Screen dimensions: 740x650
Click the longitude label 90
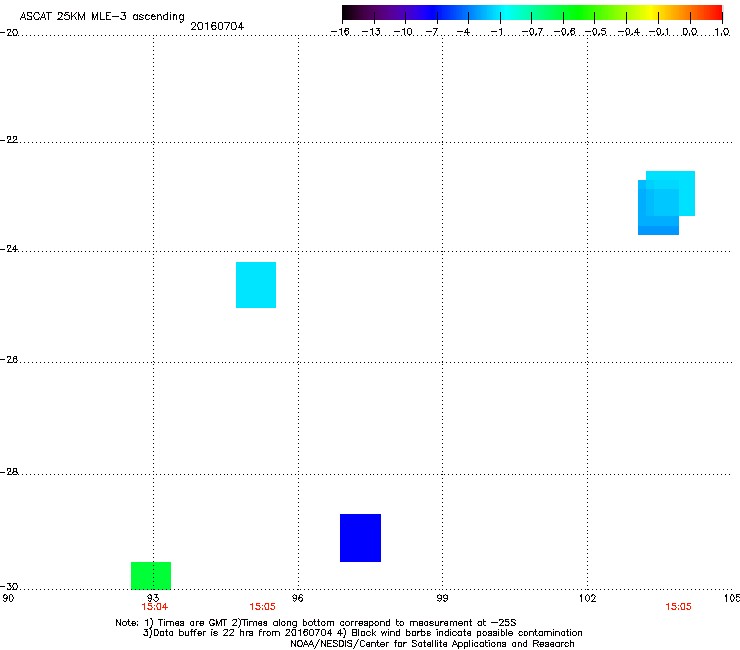pyautogui.click(x=8, y=598)
